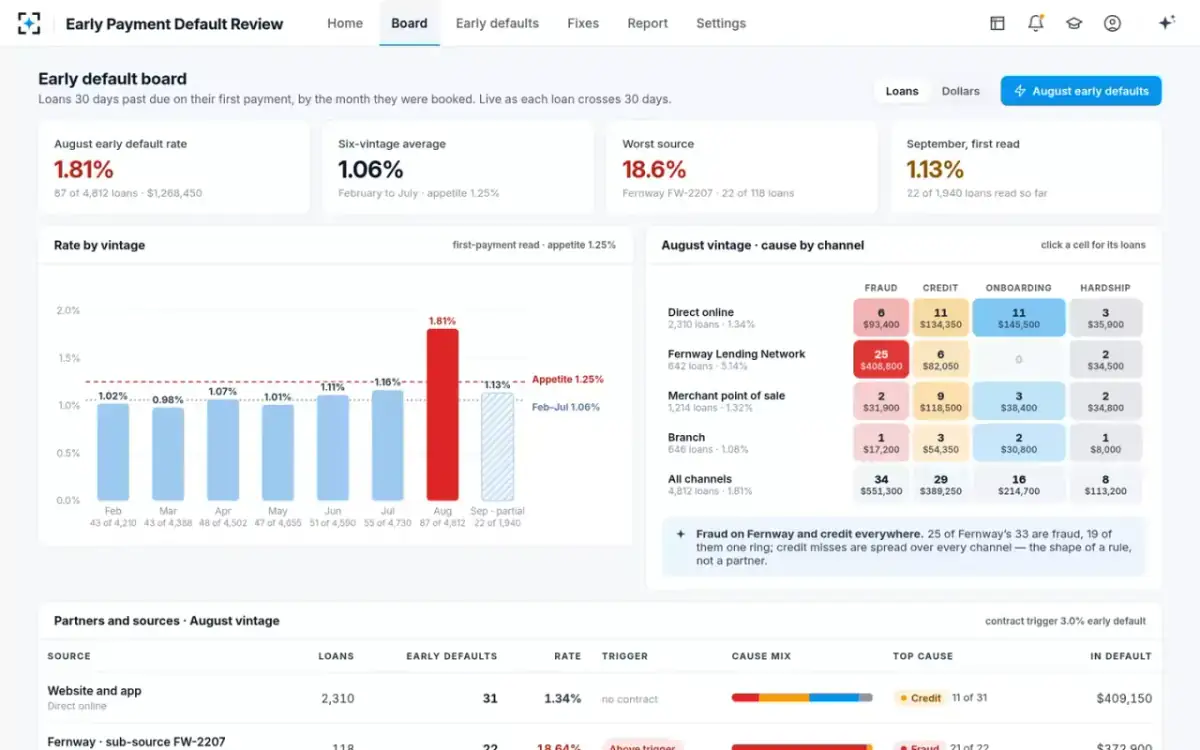Screen dimensions: 1200x750
Task: Click the Source column header
Action: pos(69,656)
